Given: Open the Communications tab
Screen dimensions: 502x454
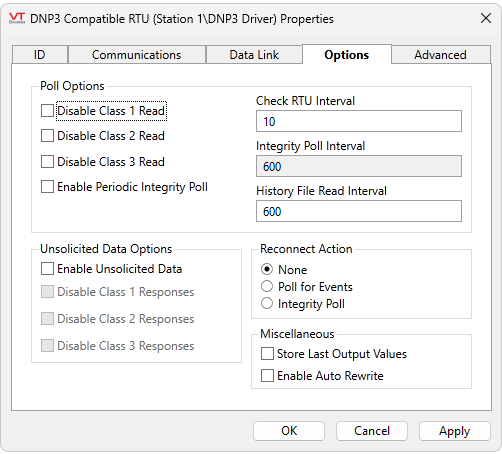Looking at the screenshot, I should (137, 55).
